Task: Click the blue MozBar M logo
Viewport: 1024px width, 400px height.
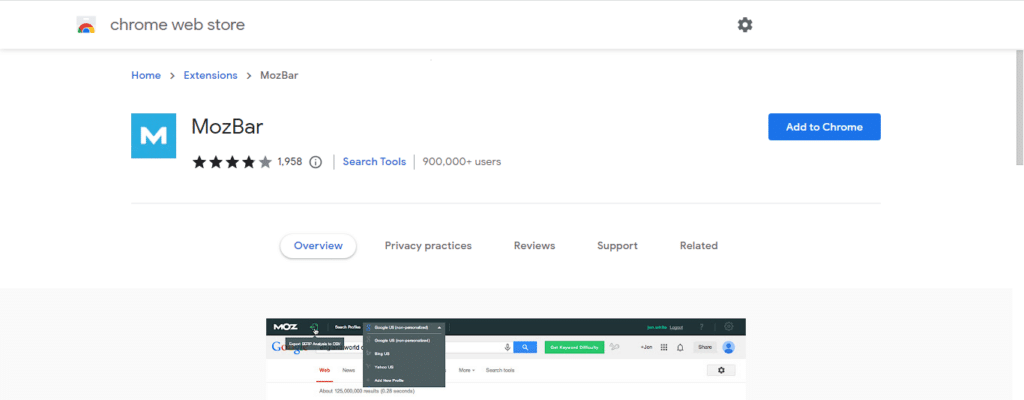Action: [153, 135]
